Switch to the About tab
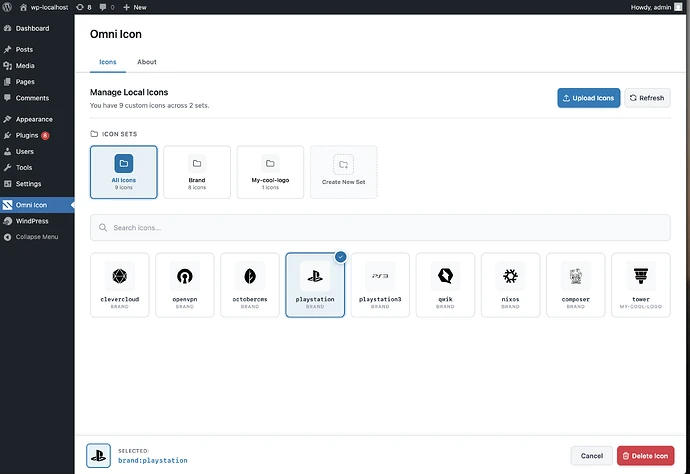This screenshot has width=690, height=474. point(146,62)
